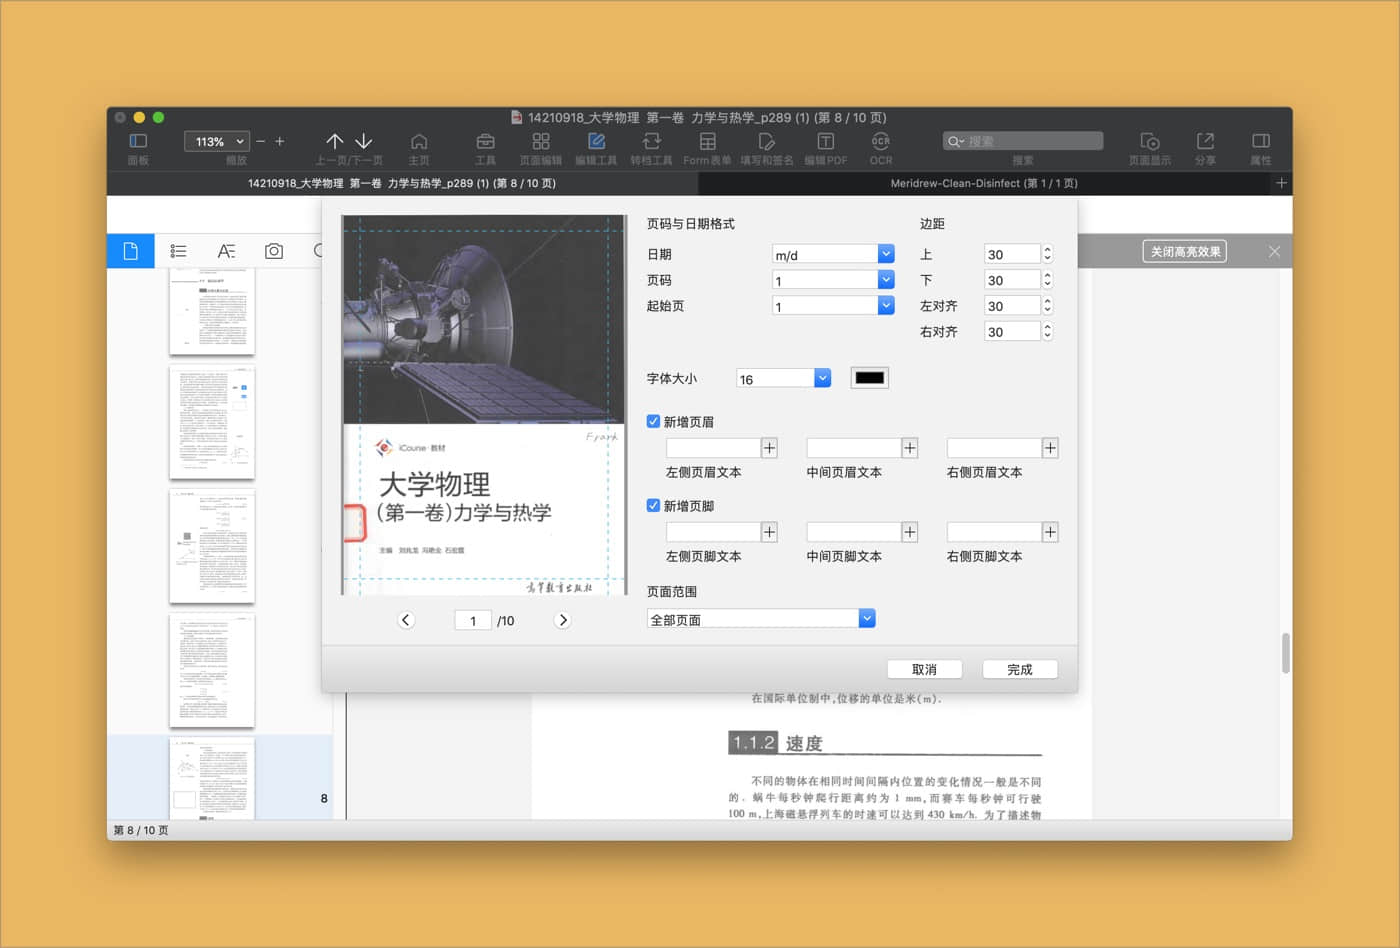The width and height of the screenshot is (1400, 948).
Task: Toggle the Properties (属性) panel
Action: tap(1261, 141)
